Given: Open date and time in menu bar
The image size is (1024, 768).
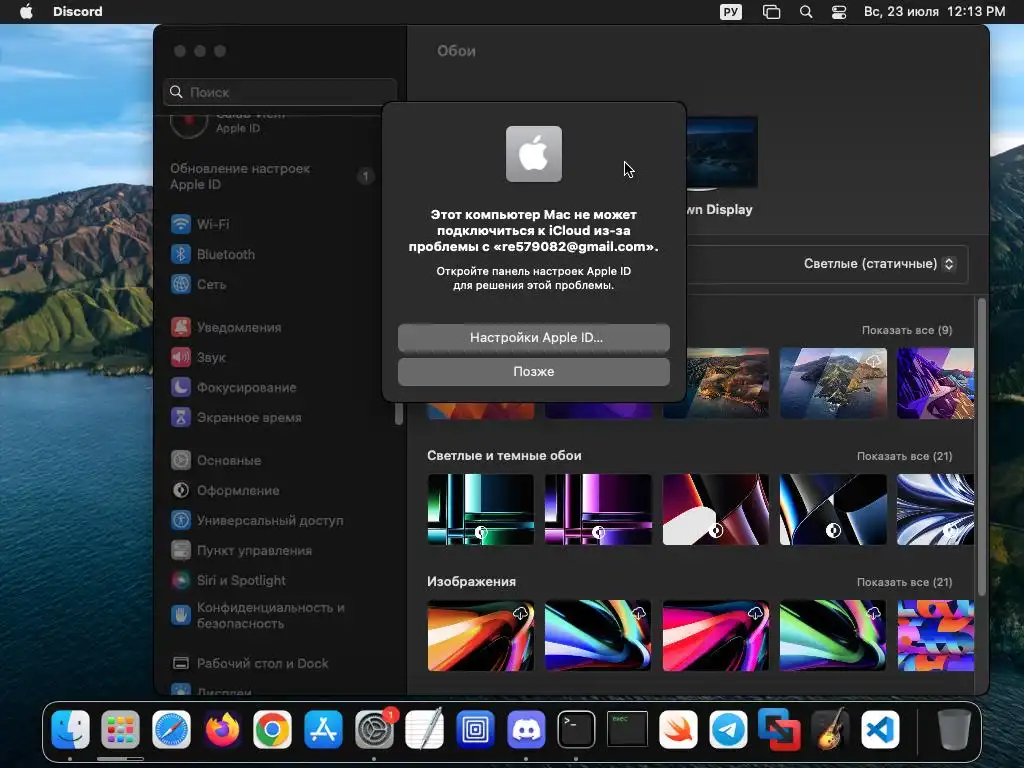Looking at the screenshot, I should [935, 12].
